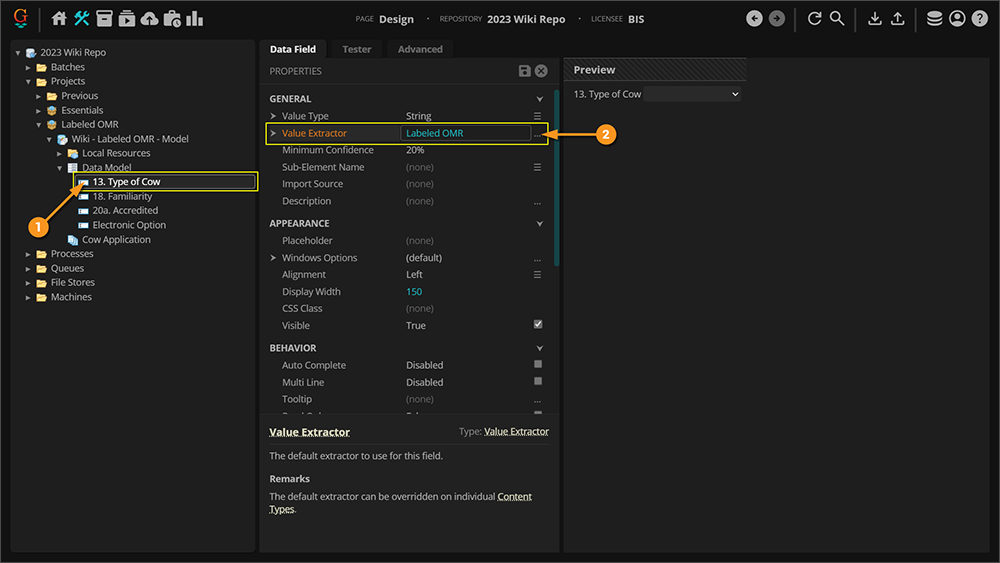1000x563 pixels.
Task: Click the Value Extractor type link
Action: (516, 432)
